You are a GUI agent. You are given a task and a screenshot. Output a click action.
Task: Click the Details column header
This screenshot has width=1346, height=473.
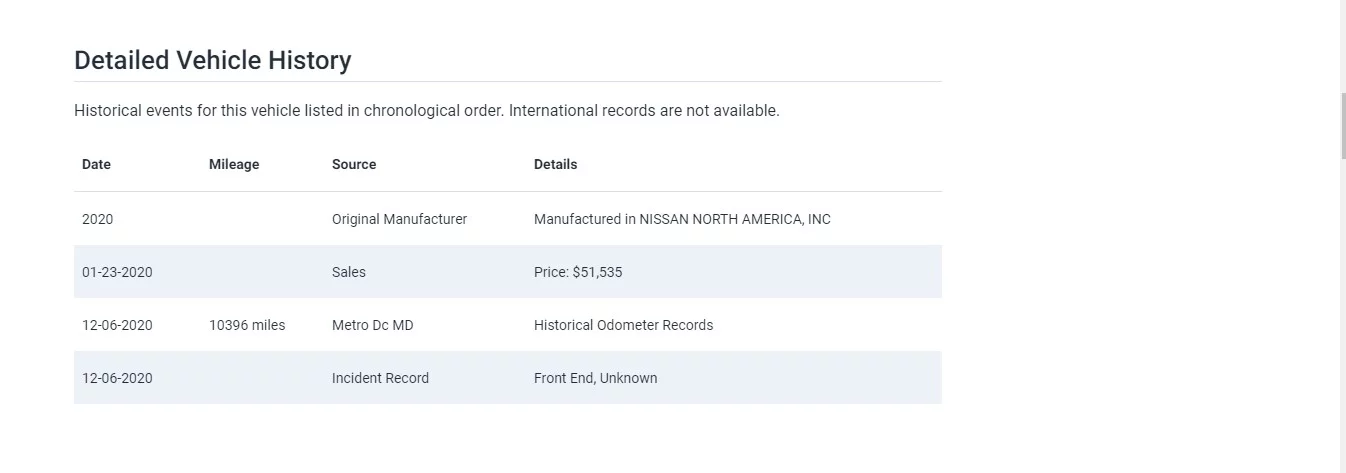[555, 164]
